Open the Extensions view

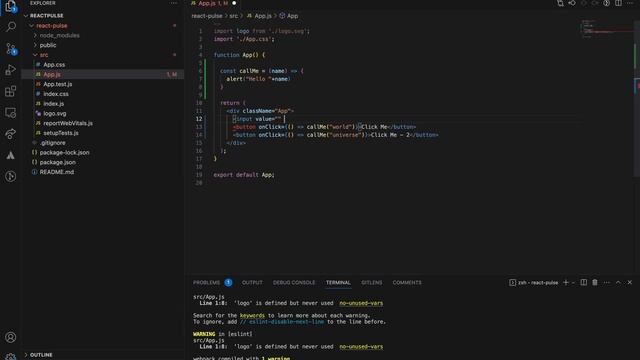(11, 91)
